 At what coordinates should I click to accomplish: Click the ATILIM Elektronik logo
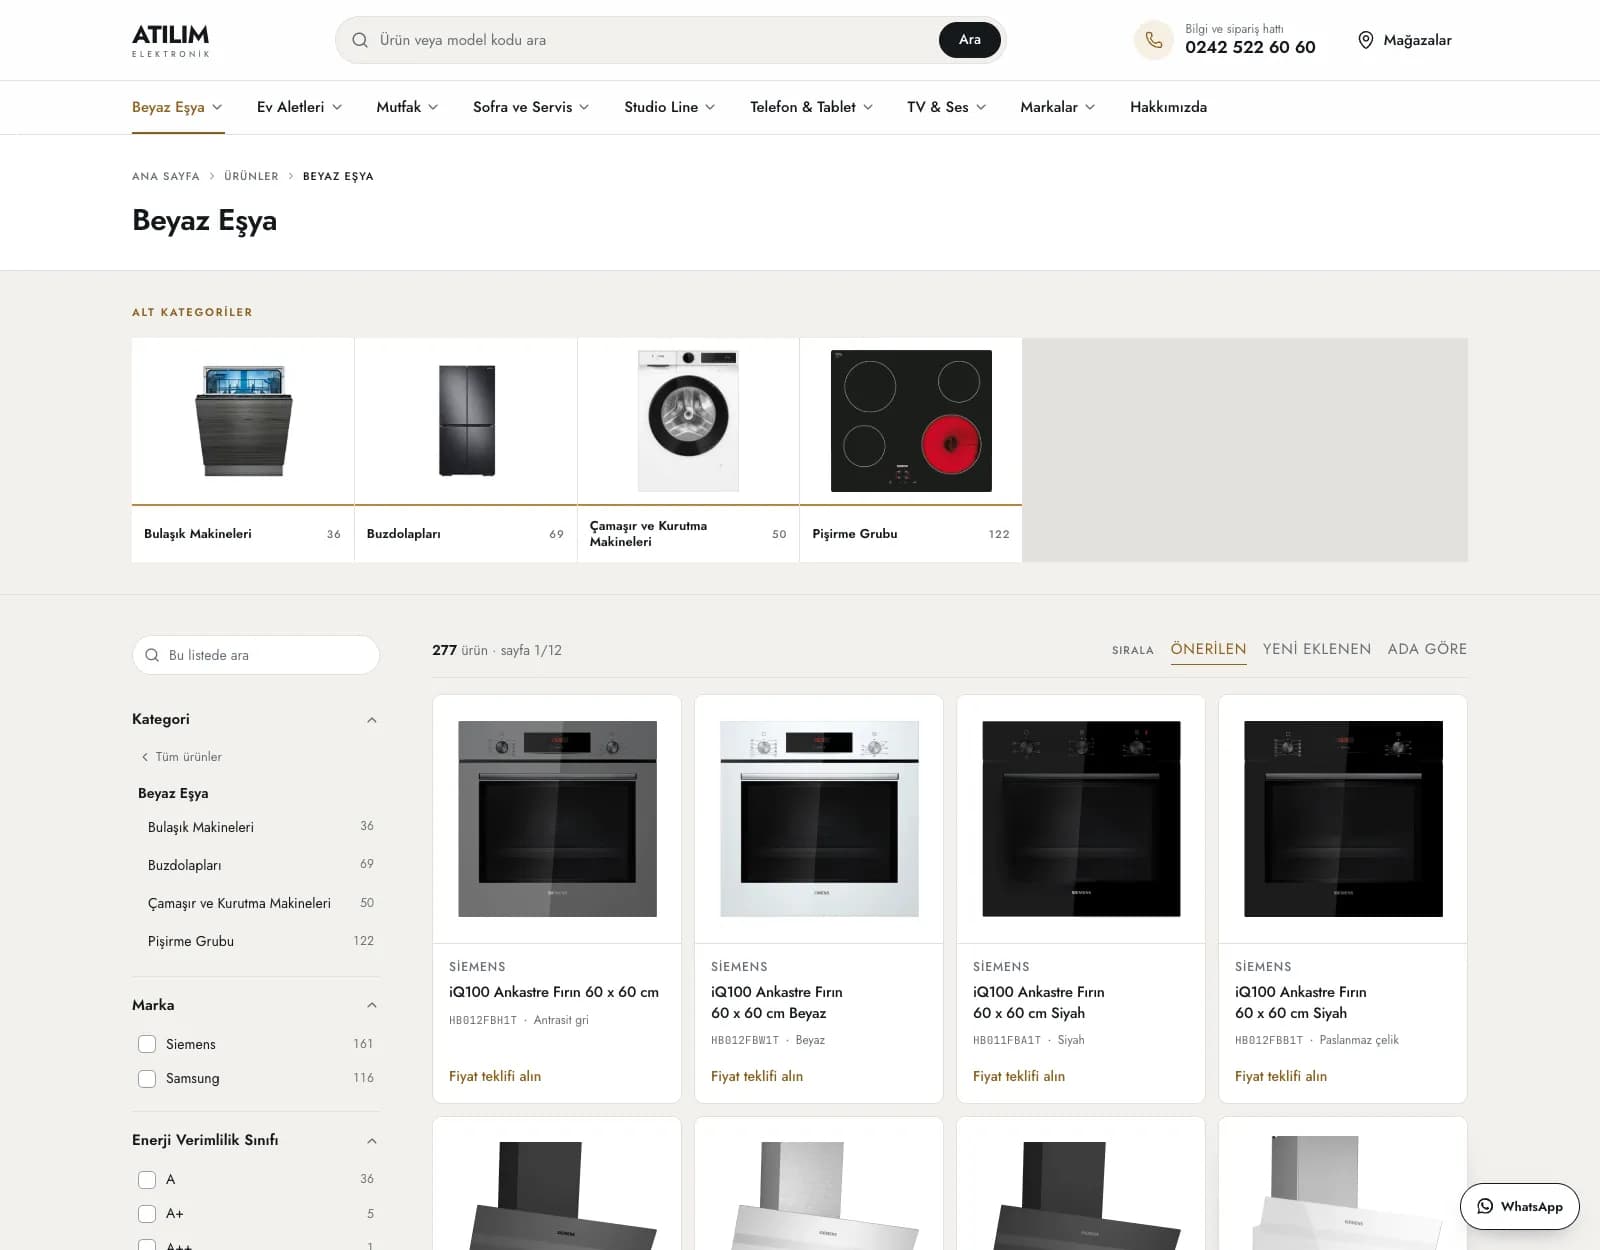point(171,40)
